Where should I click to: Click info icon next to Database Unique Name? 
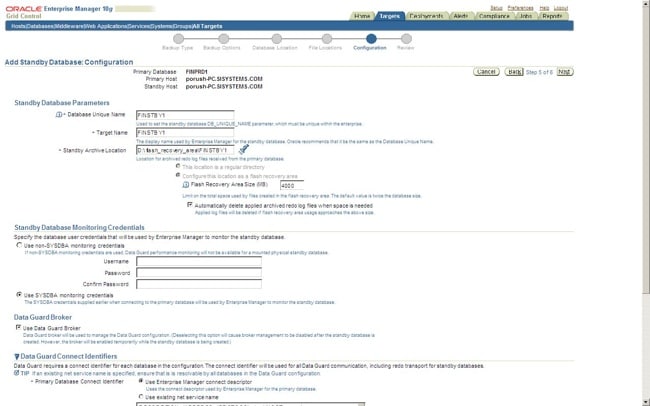tap(59, 114)
